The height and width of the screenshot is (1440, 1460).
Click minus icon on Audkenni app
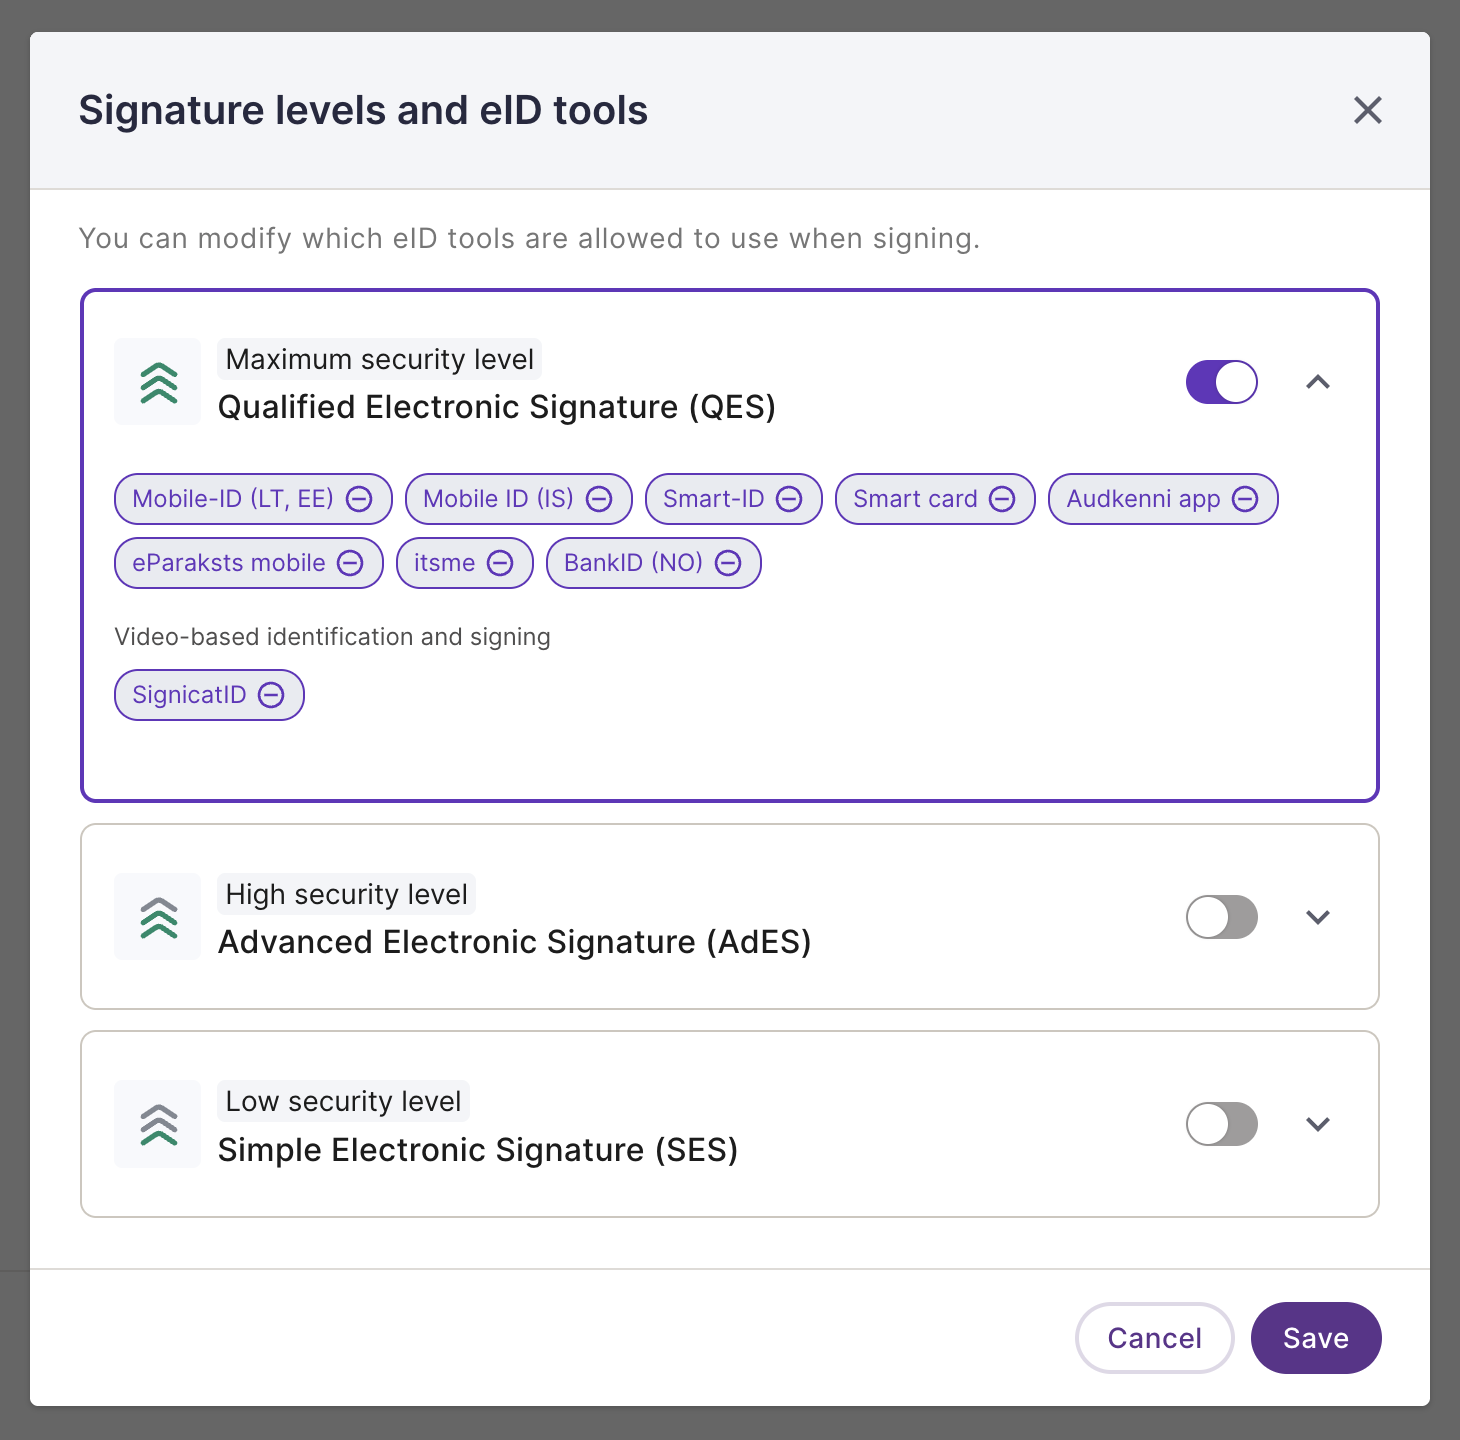coord(1245,499)
